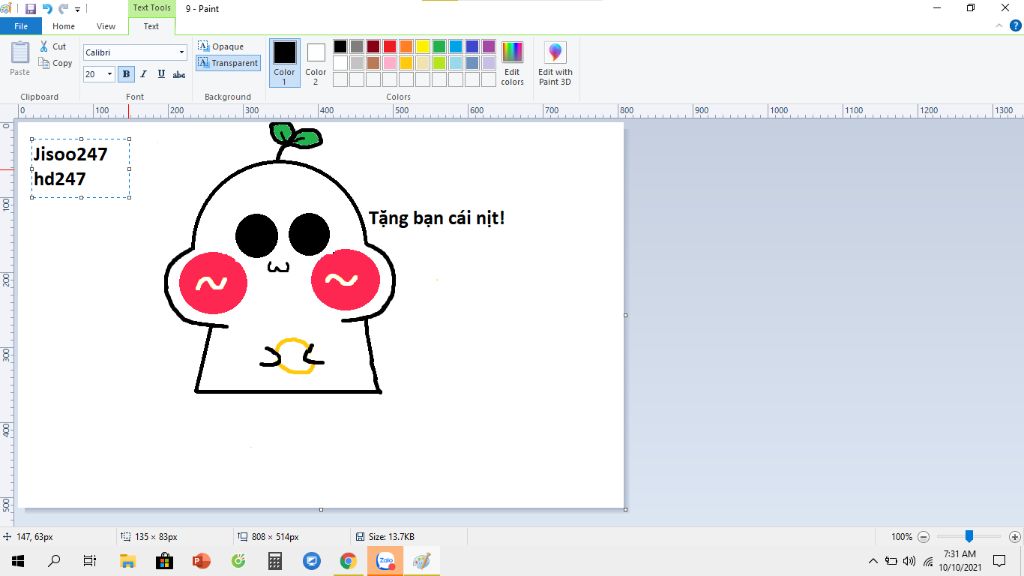Screen dimensions: 1024x576
Task: Open the Customize Quick Access Toolbar arrow
Action: (x=77, y=9)
